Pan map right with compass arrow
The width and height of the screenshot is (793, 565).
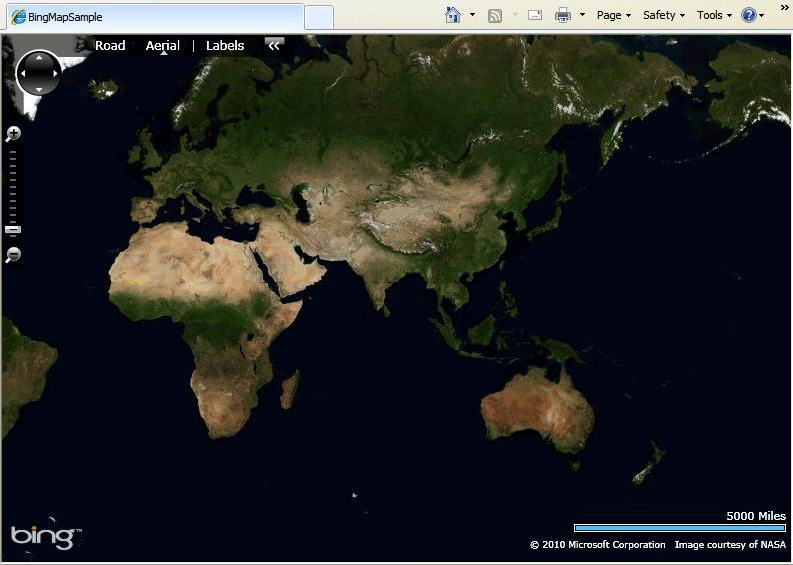point(55,73)
